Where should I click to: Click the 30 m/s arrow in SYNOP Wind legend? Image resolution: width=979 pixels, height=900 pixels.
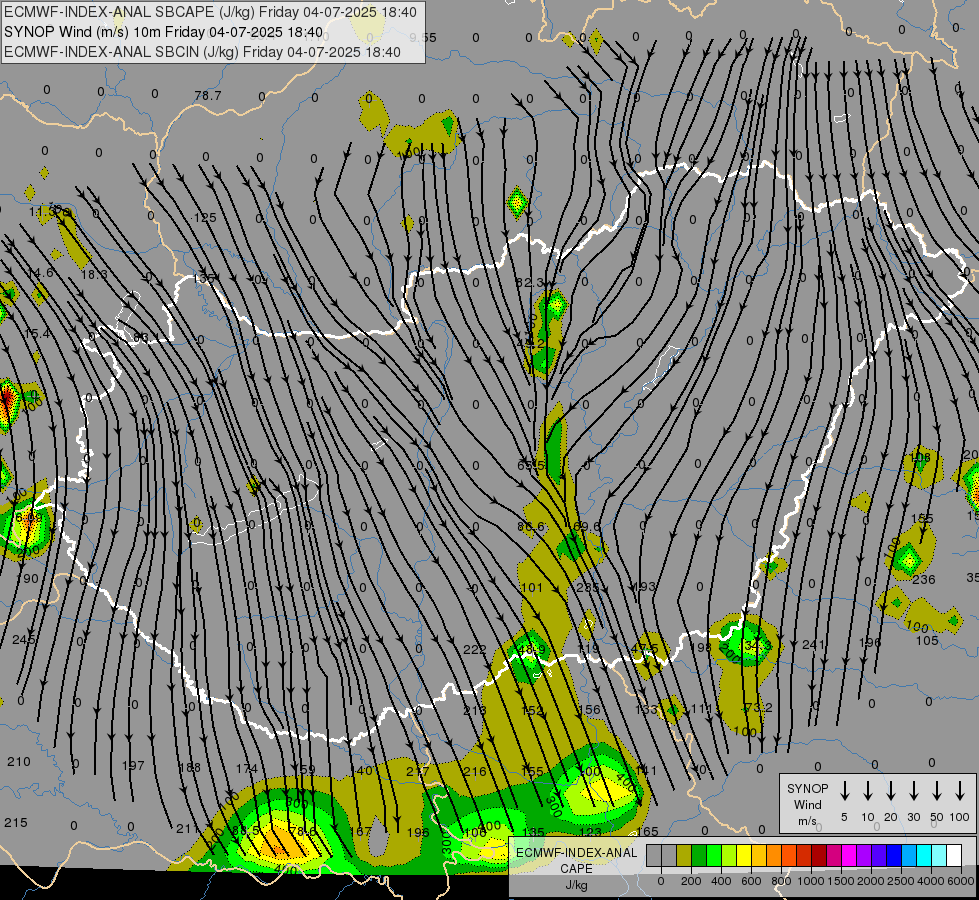913,791
